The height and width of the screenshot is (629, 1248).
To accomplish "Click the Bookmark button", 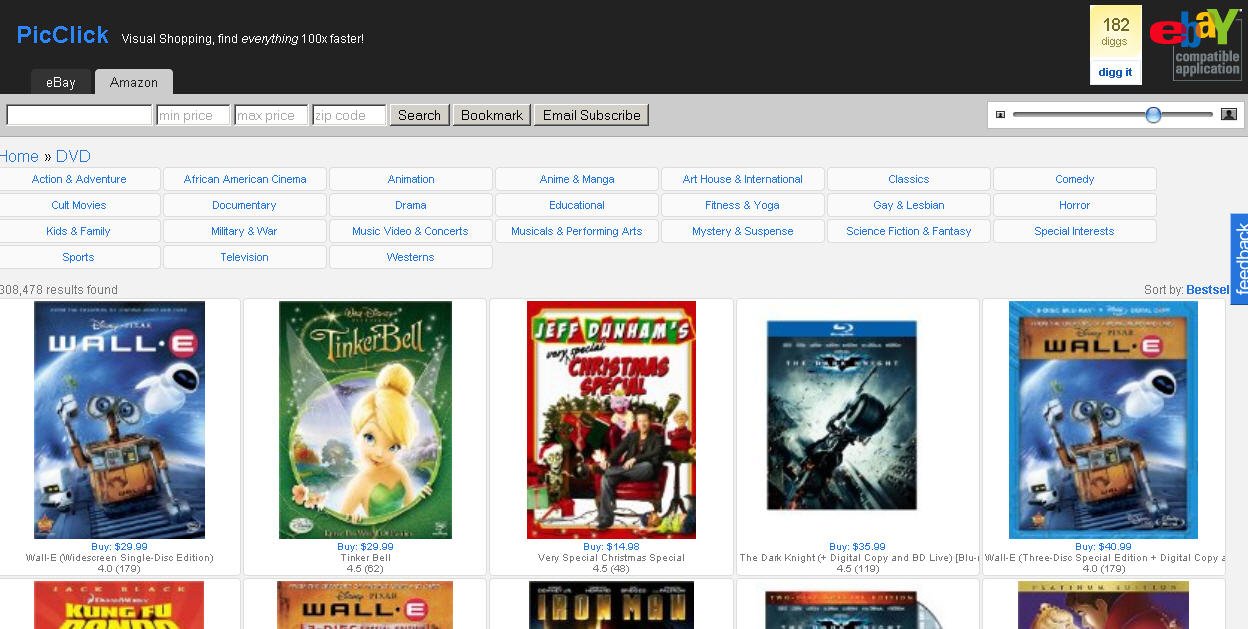I will (x=492, y=115).
